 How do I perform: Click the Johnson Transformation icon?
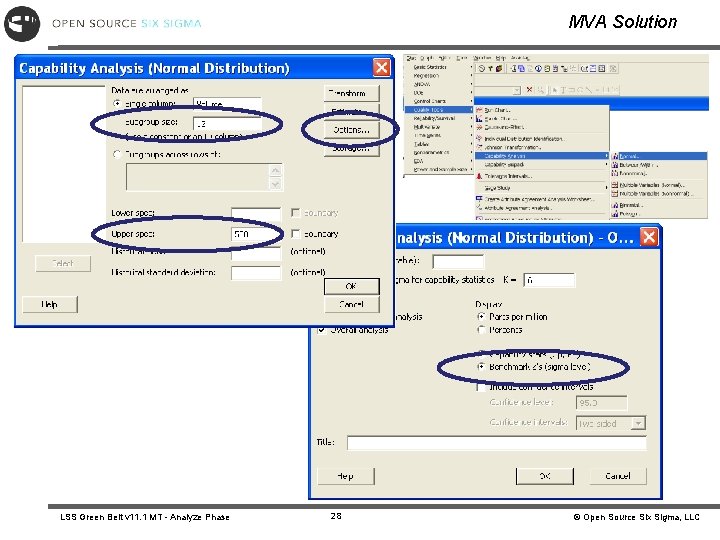coord(479,147)
